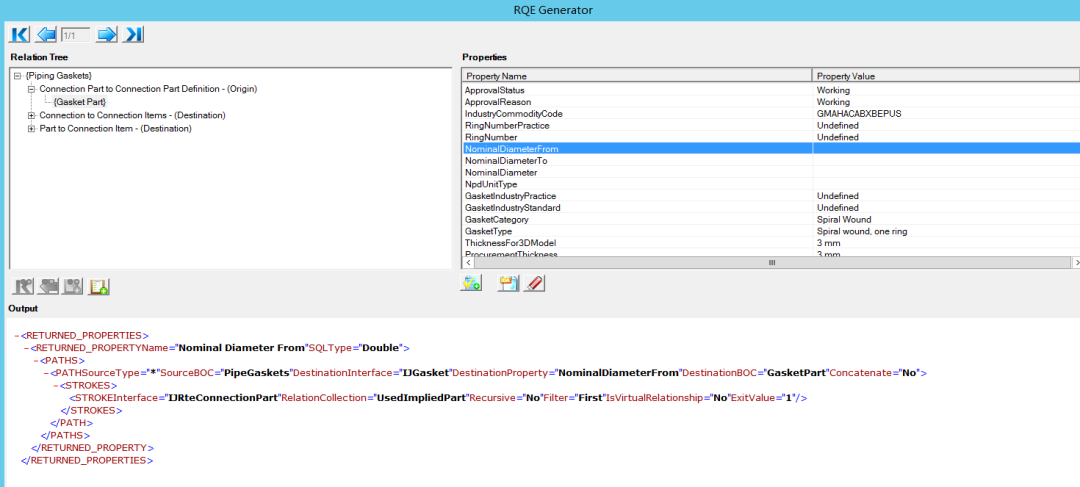This screenshot has width=1080, height=487.
Task: Collapse the PATH XML node minus sign
Action: [x=45, y=373]
